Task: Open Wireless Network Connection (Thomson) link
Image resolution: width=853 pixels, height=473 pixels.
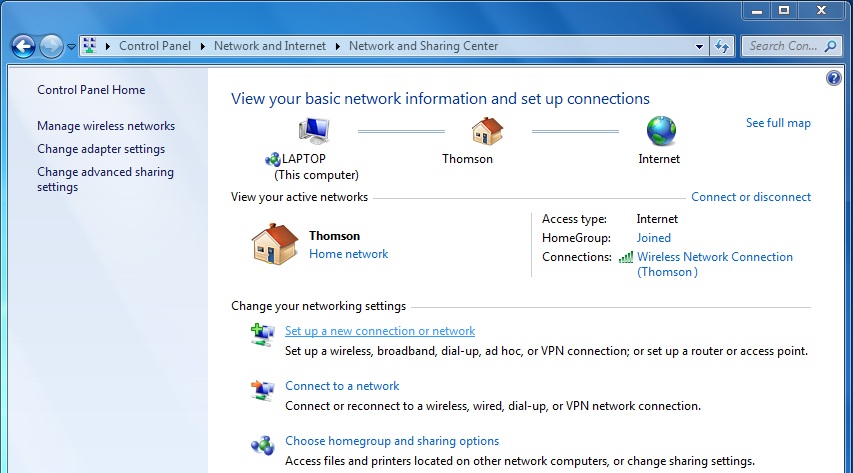Action: (715, 264)
